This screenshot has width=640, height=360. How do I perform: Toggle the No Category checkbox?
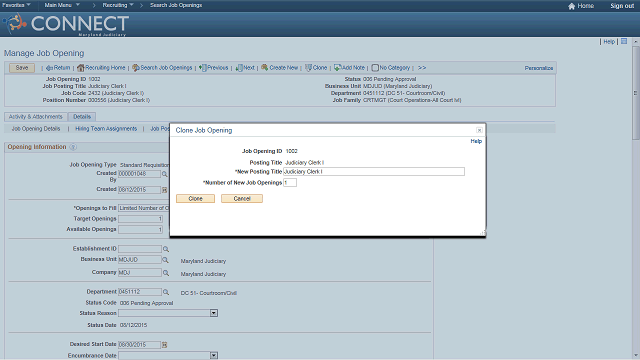[x=375, y=68]
